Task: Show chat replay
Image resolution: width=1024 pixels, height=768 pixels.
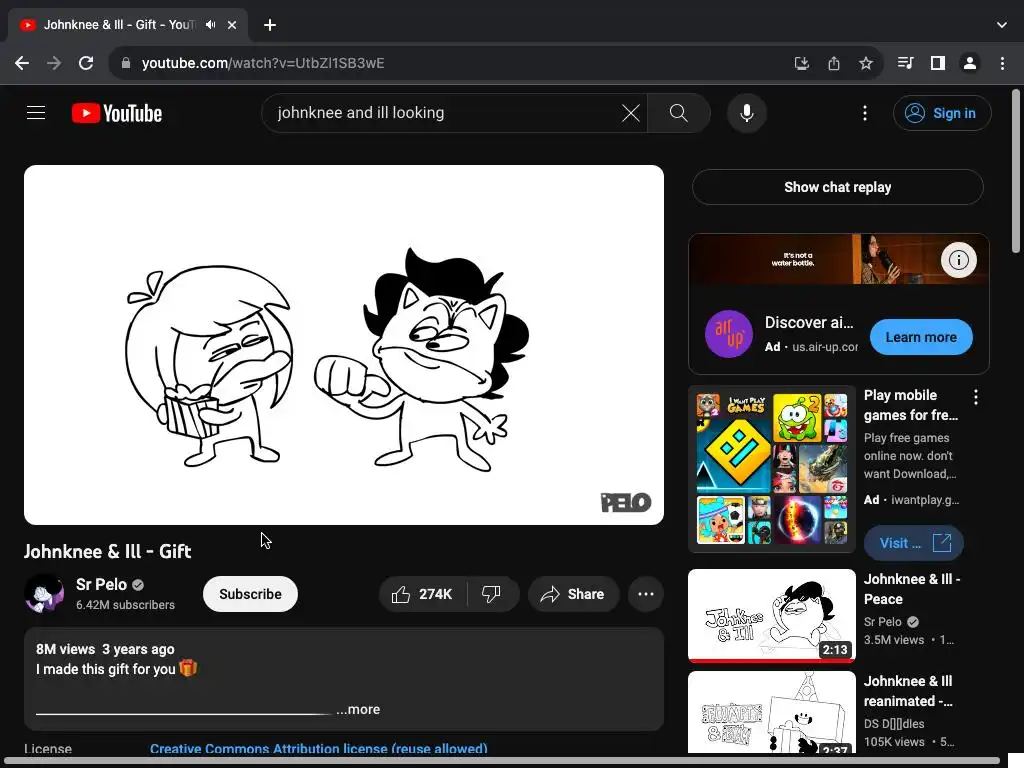Action: (838, 187)
